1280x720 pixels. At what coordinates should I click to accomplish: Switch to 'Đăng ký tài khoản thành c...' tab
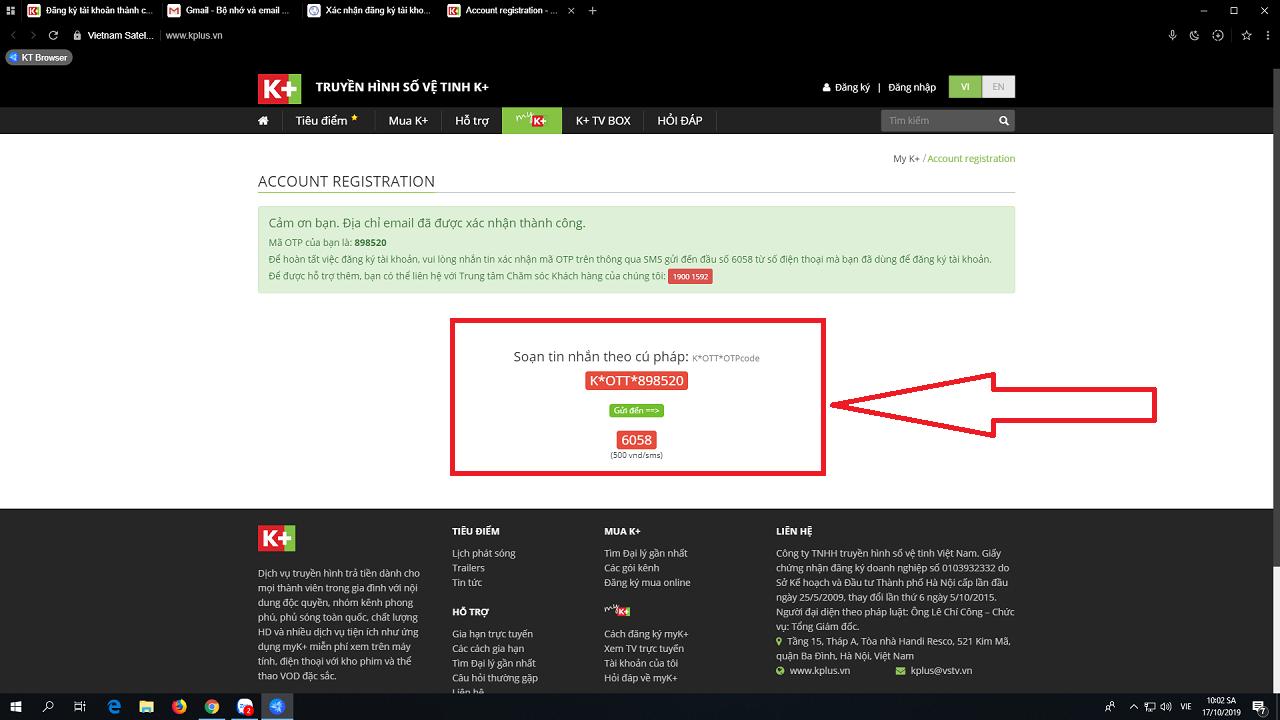90,11
